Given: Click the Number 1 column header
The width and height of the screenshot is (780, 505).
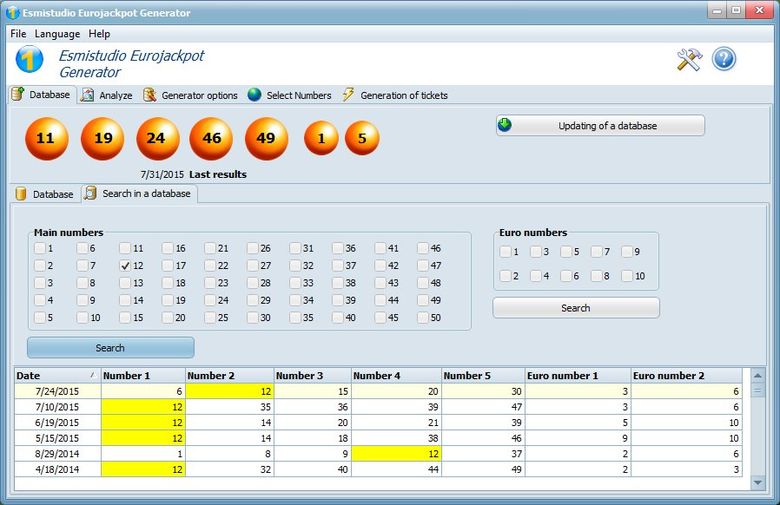Looking at the screenshot, I should pyautogui.click(x=143, y=376).
